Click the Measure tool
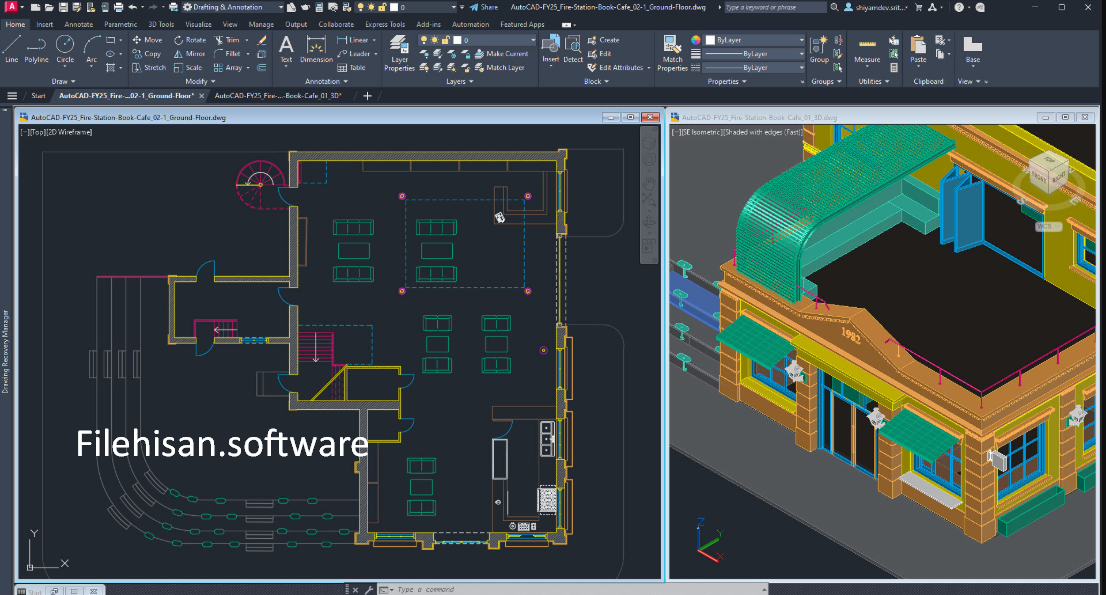Viewport: 1106px width, 595px height. point(867,49)
